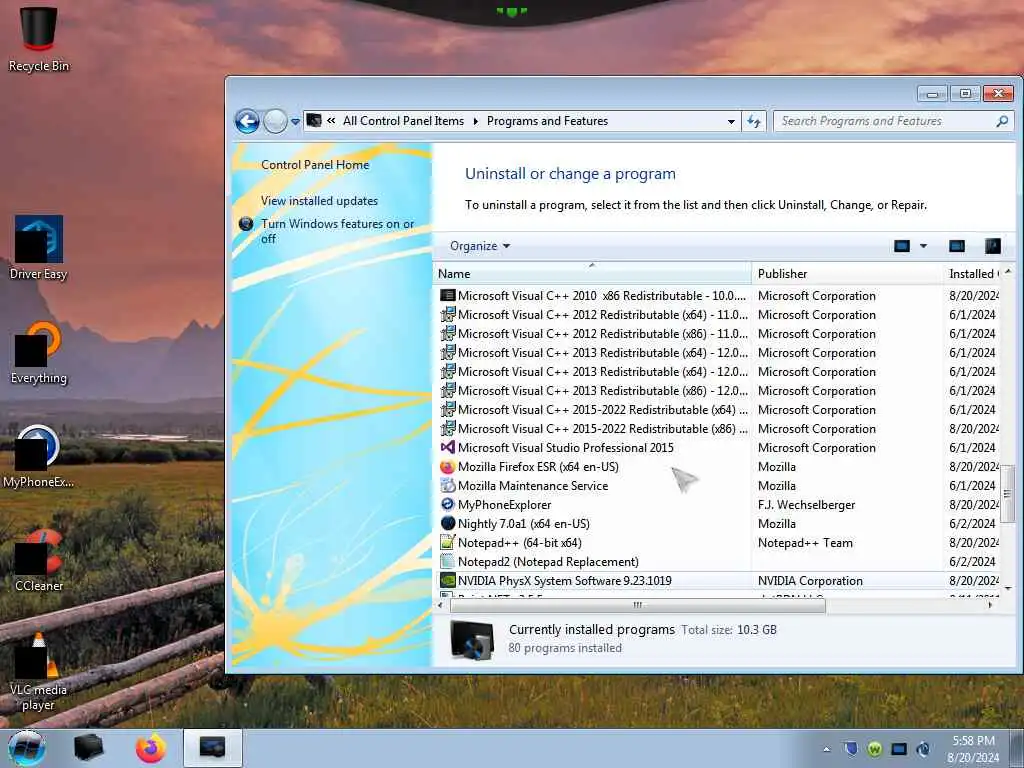This screenshot has height=768, width=1024.
Task: Click Programs and Features breadcrumb
Action: [547, 121]
